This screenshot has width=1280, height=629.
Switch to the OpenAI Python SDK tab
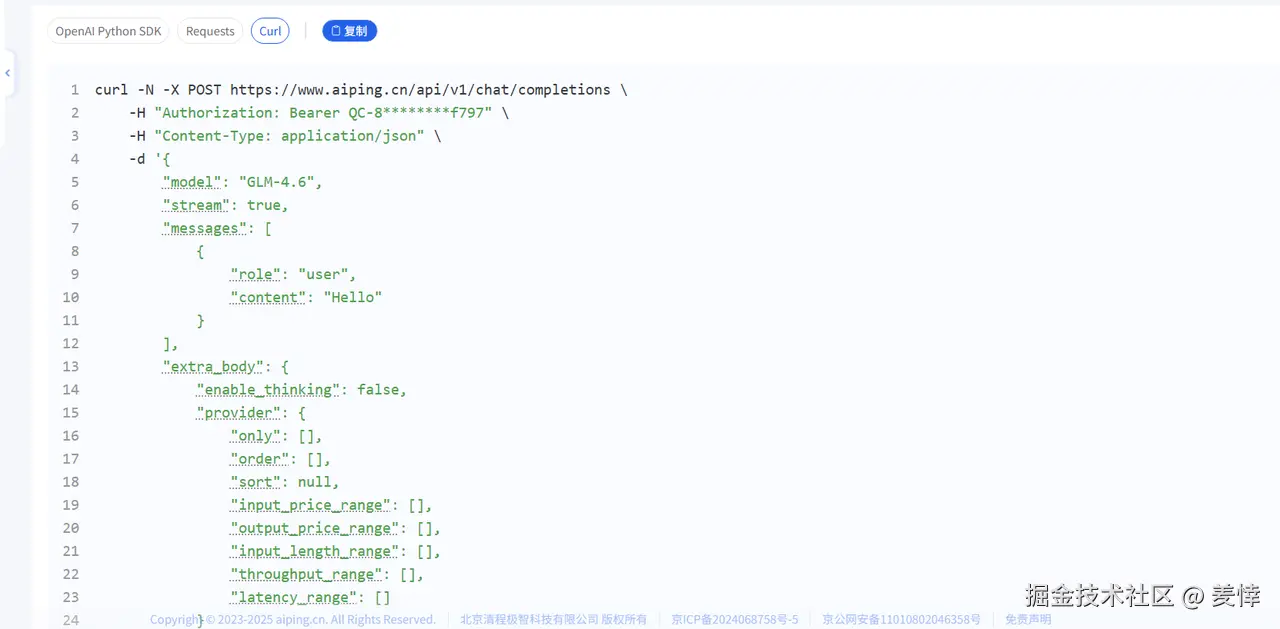pyautogui.click(x=108, y=31)
